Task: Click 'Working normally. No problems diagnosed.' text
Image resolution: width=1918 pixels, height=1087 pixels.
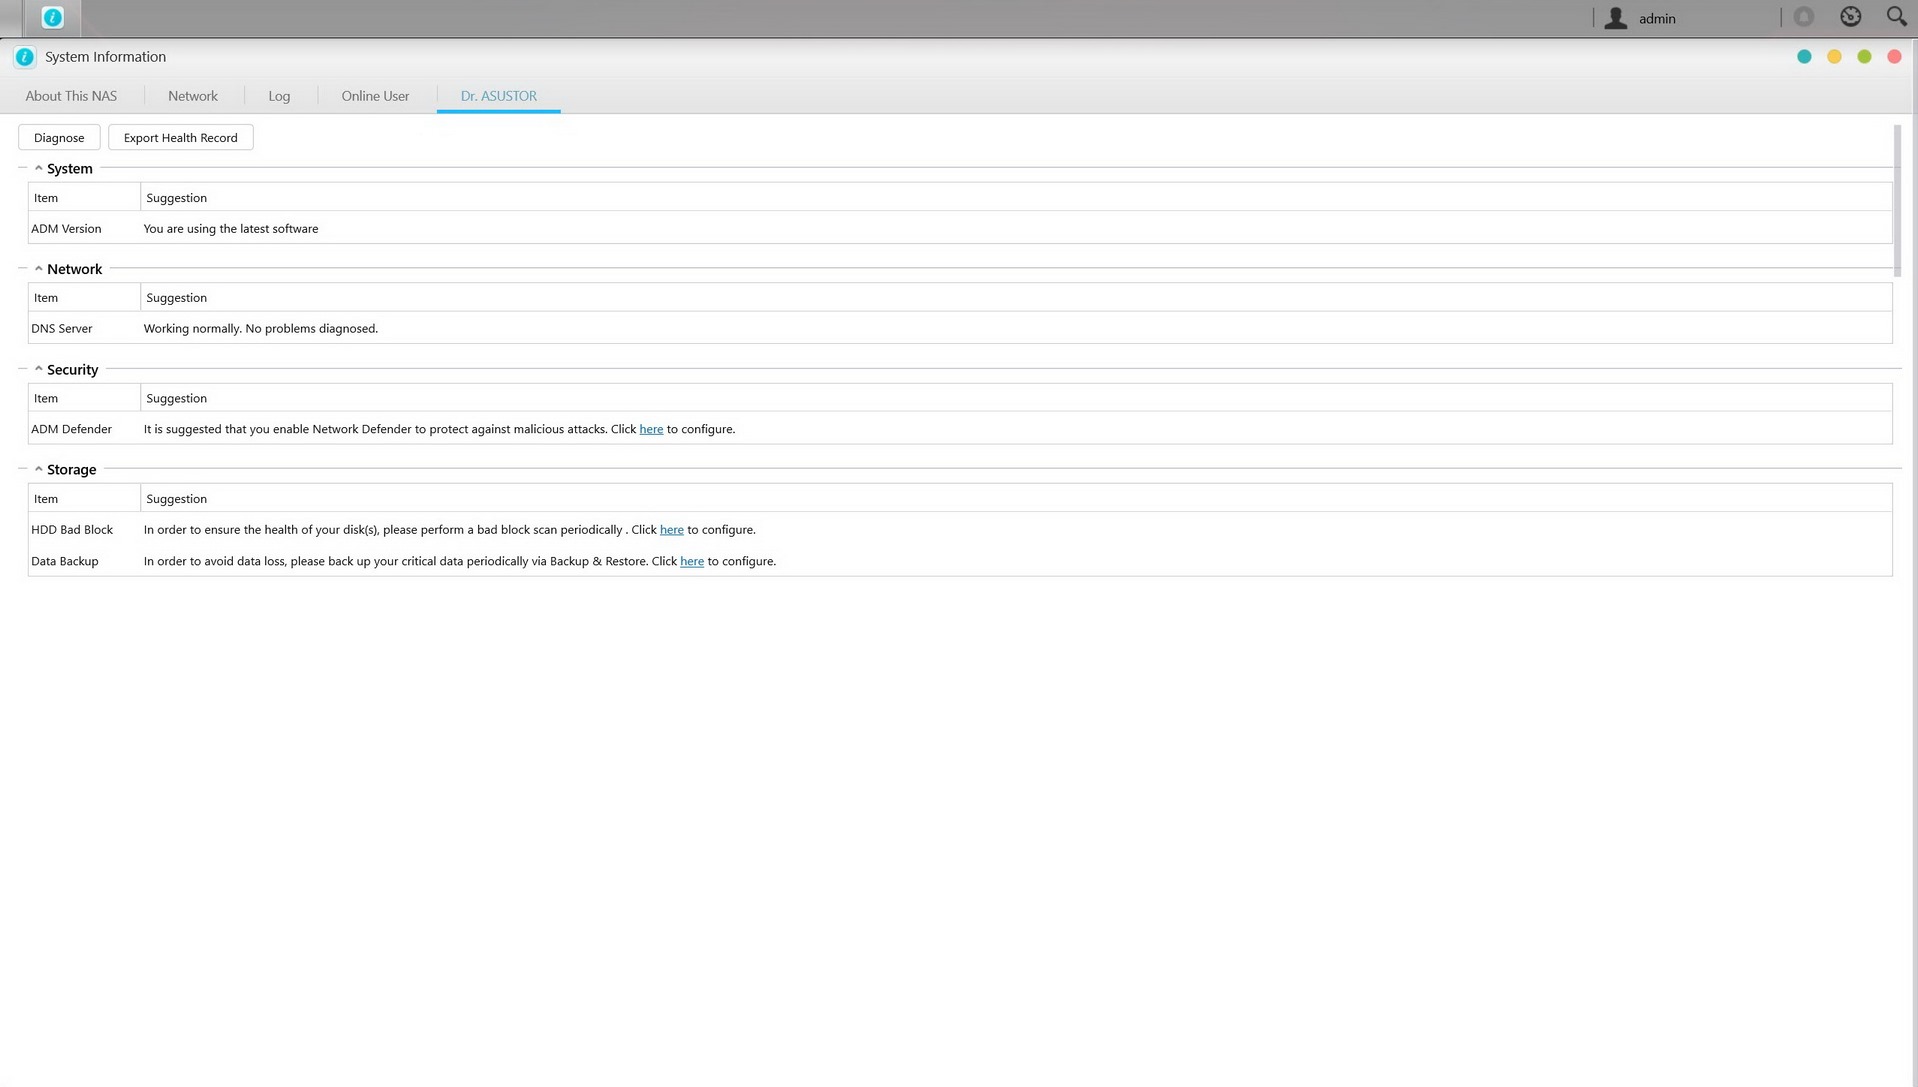Action: (261, 329)
